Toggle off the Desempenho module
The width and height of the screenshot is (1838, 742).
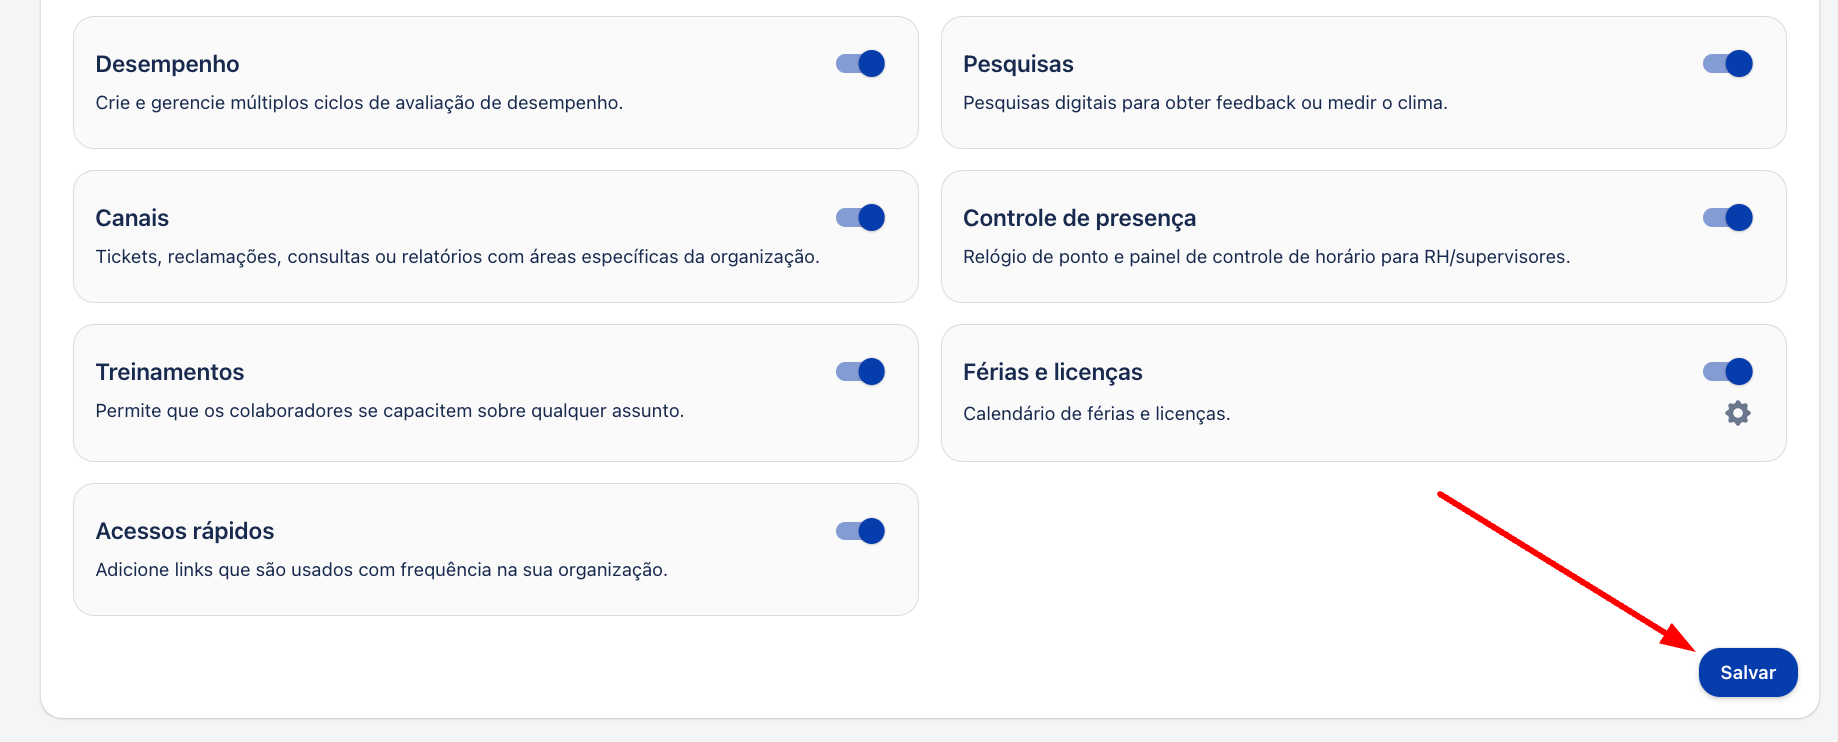860,64
